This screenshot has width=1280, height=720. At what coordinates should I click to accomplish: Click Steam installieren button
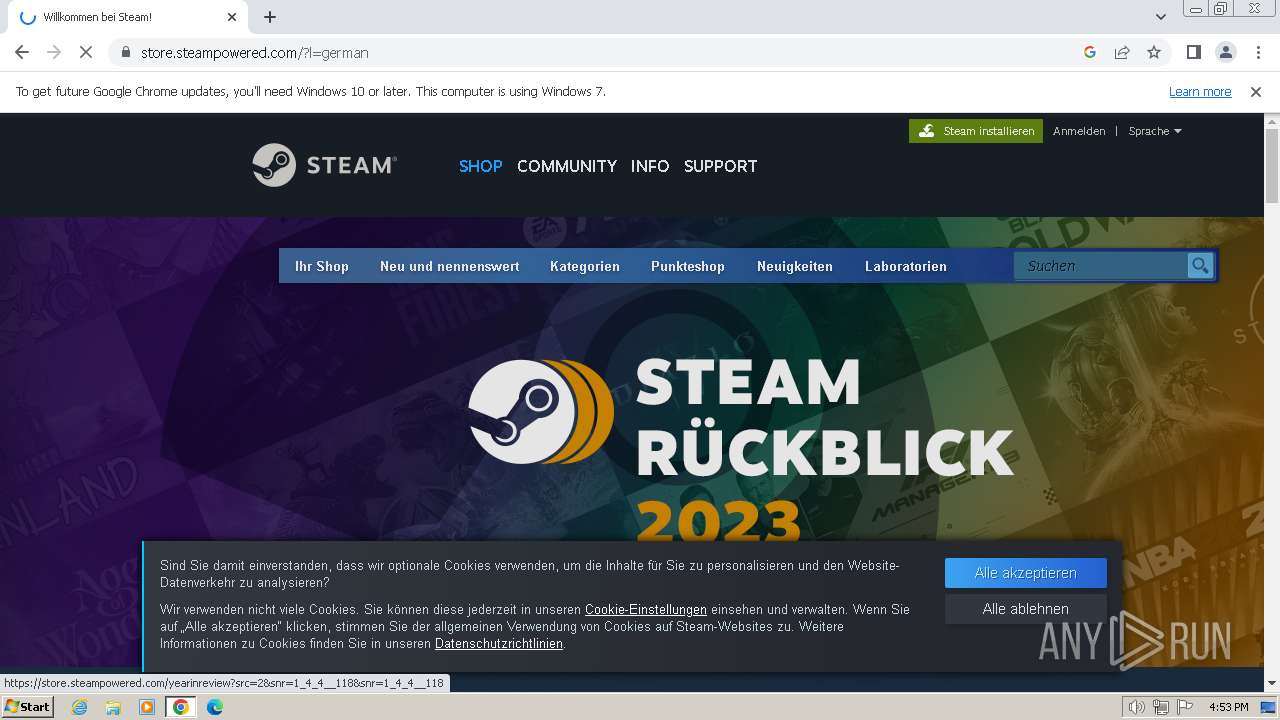[x=976, y=131]
